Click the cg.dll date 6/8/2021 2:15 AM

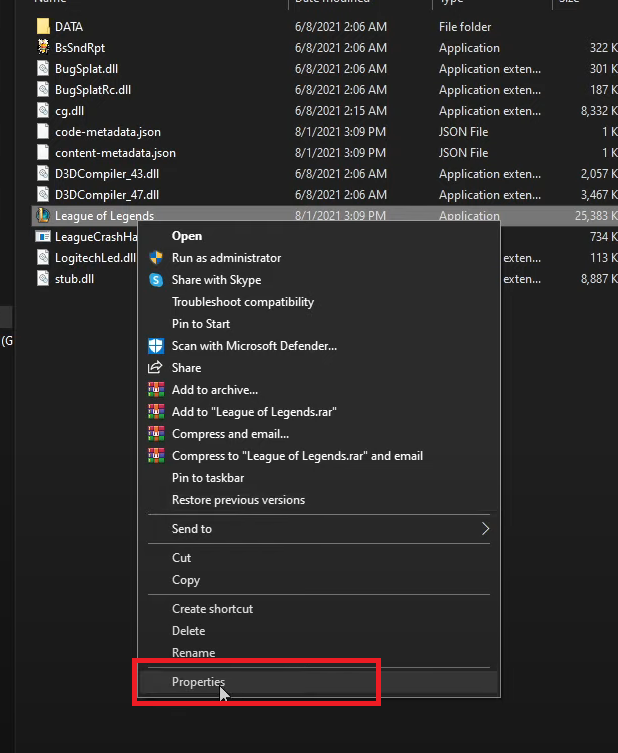point(340,111)
